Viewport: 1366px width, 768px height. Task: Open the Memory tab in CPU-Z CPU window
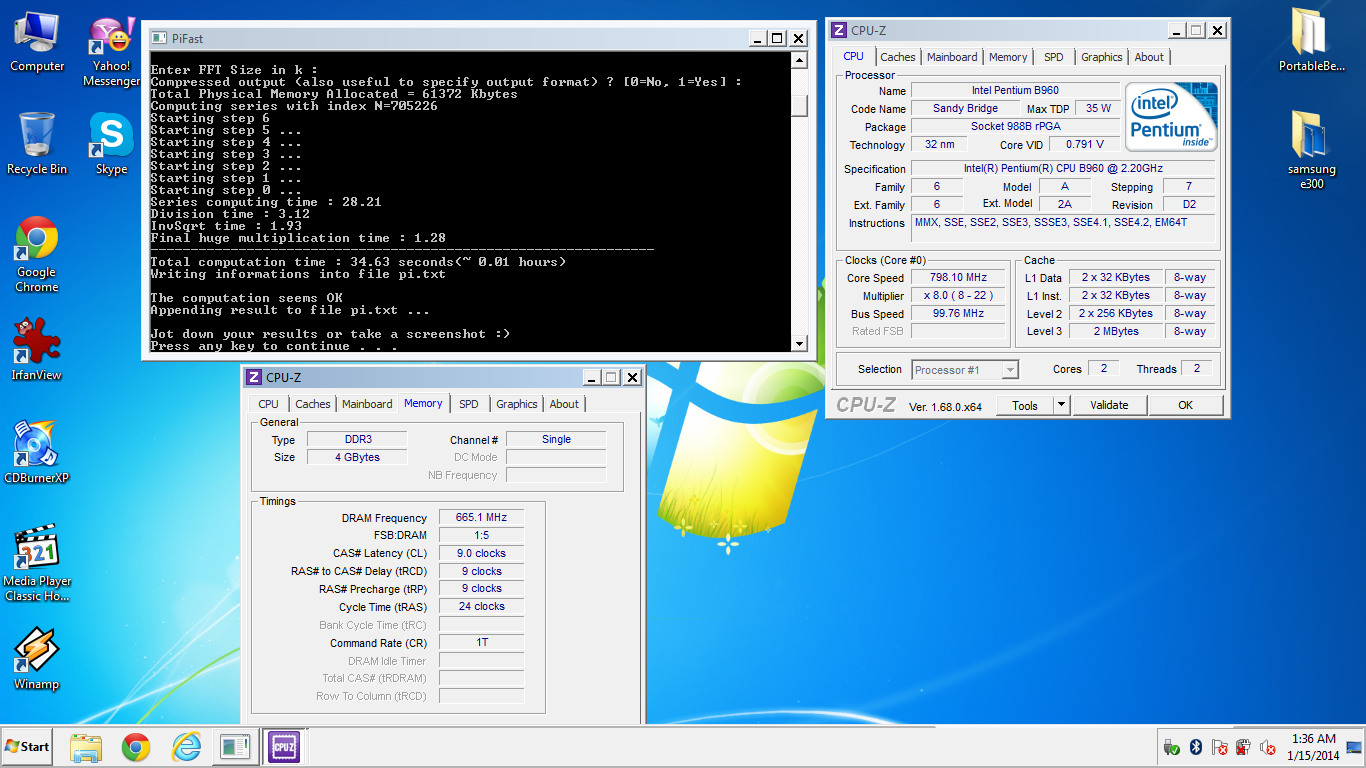coord(1008,57)
